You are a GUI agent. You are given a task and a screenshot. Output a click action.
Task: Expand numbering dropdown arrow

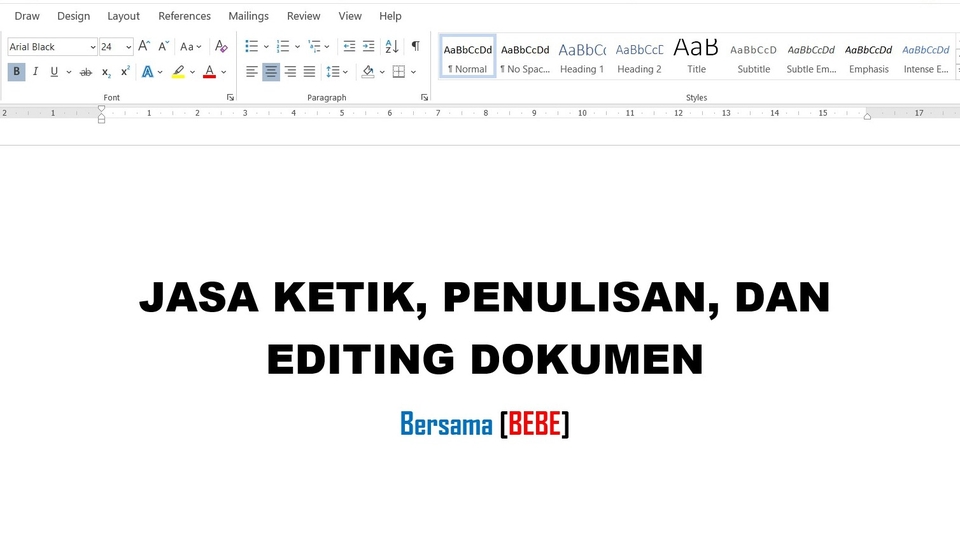[297, 47]
